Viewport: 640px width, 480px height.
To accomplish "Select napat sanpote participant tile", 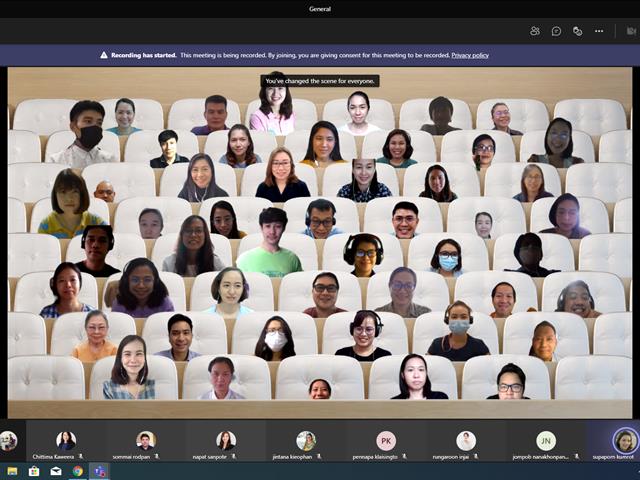I will point(226,441).
